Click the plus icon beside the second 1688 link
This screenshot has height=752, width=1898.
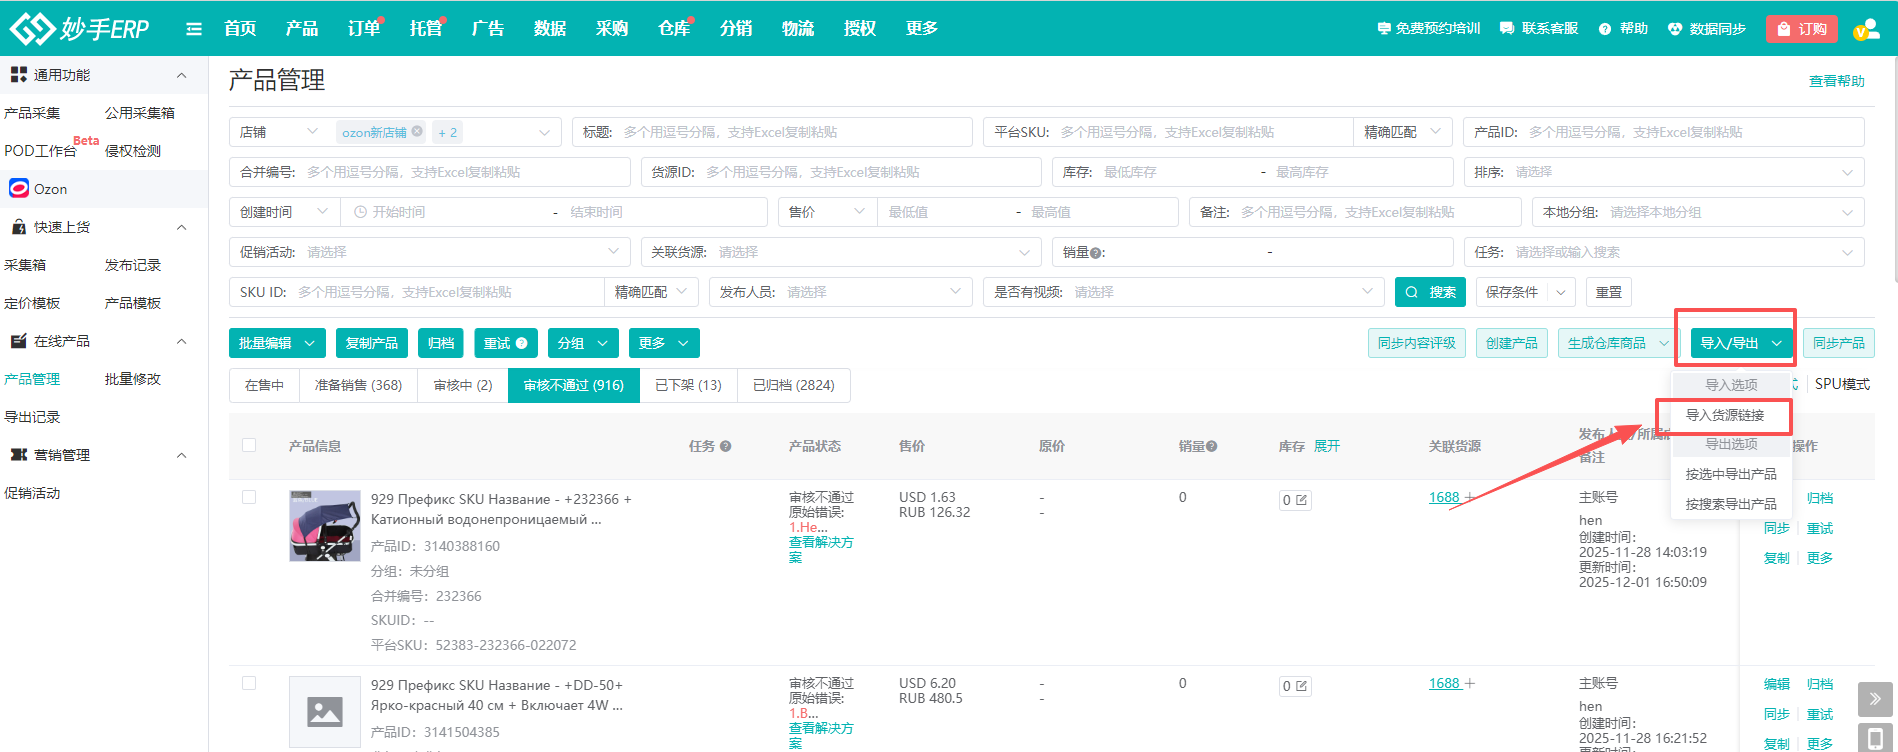1470,683
